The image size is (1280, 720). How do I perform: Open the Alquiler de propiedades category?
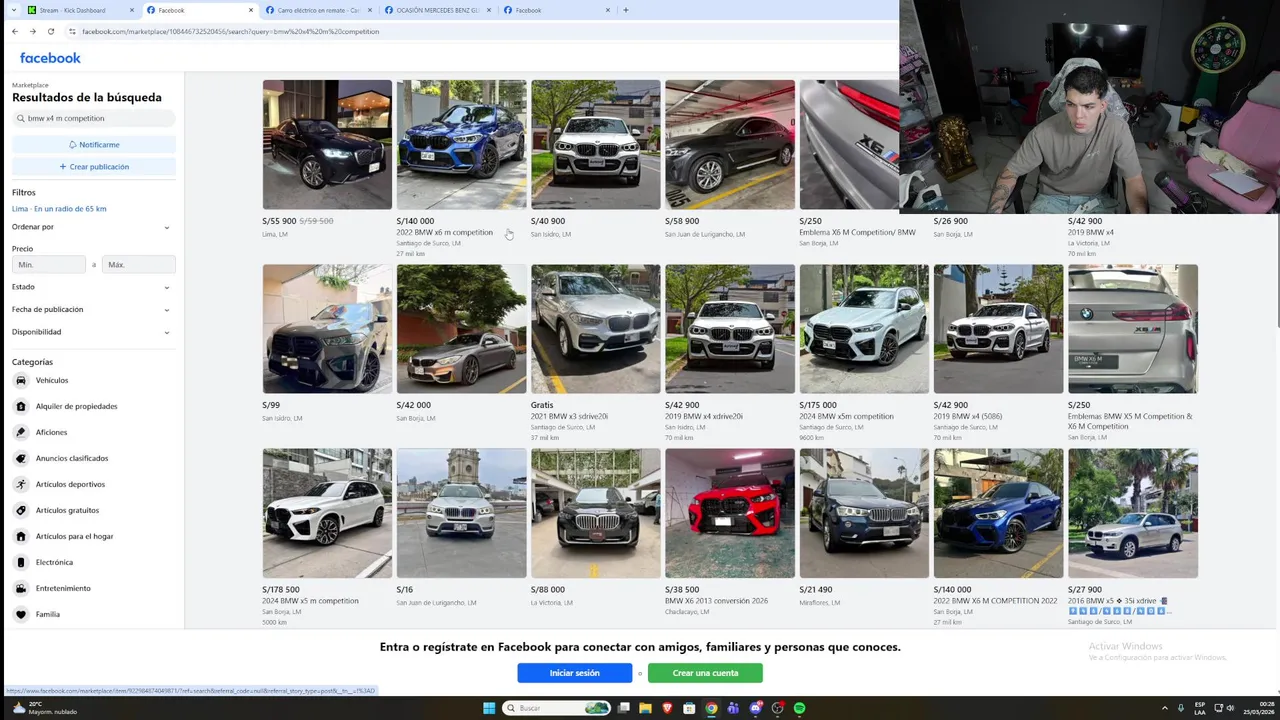pos(76,406)
